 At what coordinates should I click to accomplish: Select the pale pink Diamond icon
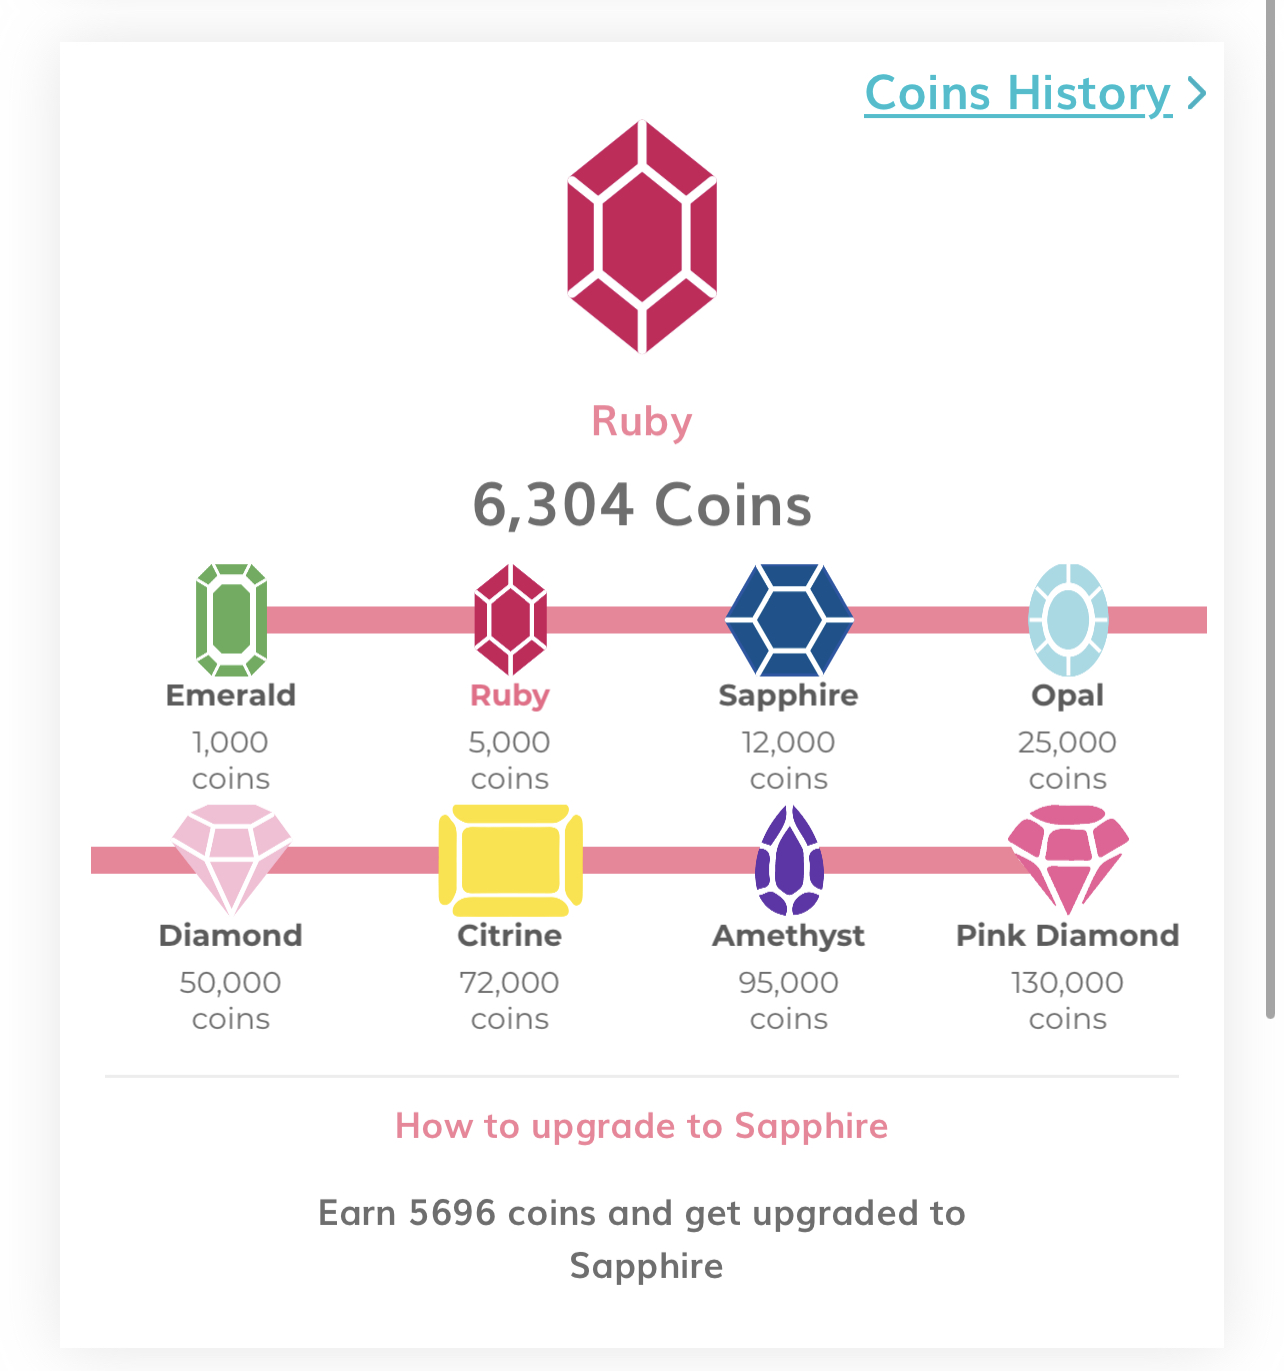pyautogui.click(x=231, y=860)
